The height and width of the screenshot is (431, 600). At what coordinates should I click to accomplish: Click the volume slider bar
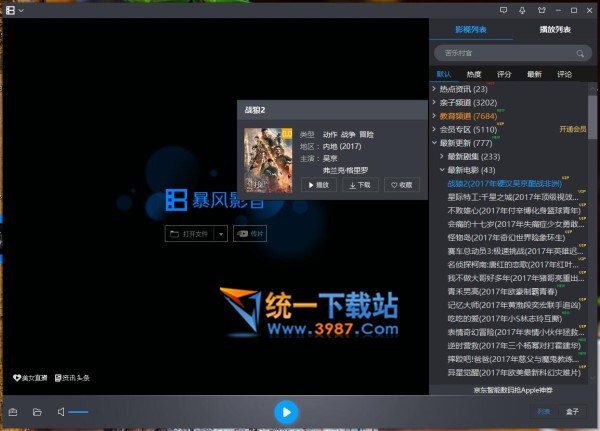pos(78,412)
